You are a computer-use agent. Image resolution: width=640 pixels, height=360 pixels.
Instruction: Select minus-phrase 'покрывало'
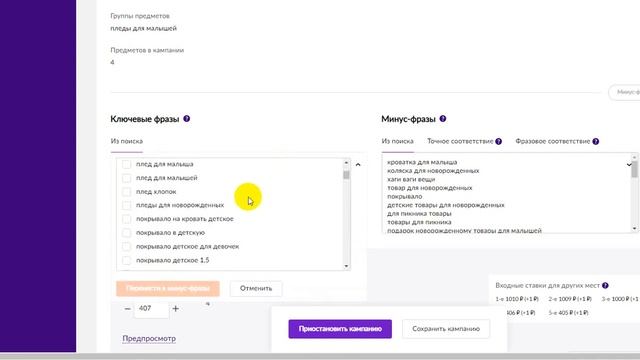[x=405, y=197]
